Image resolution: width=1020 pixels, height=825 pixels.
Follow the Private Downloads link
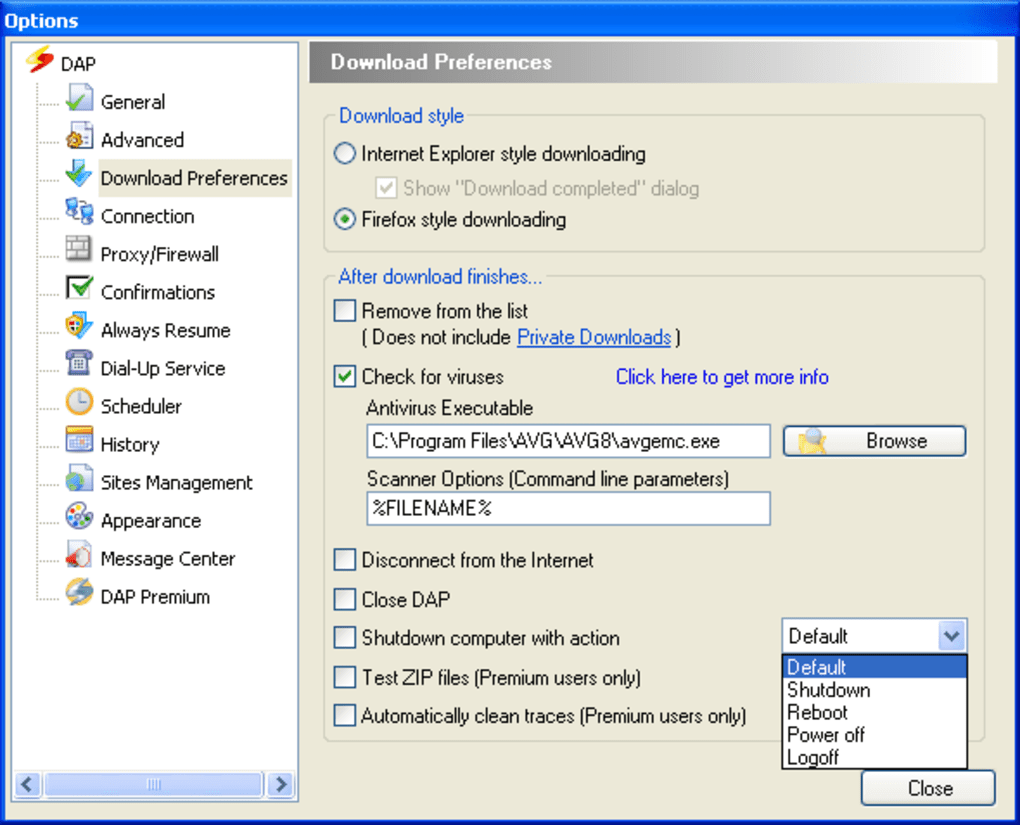click(x=593, y=337)
